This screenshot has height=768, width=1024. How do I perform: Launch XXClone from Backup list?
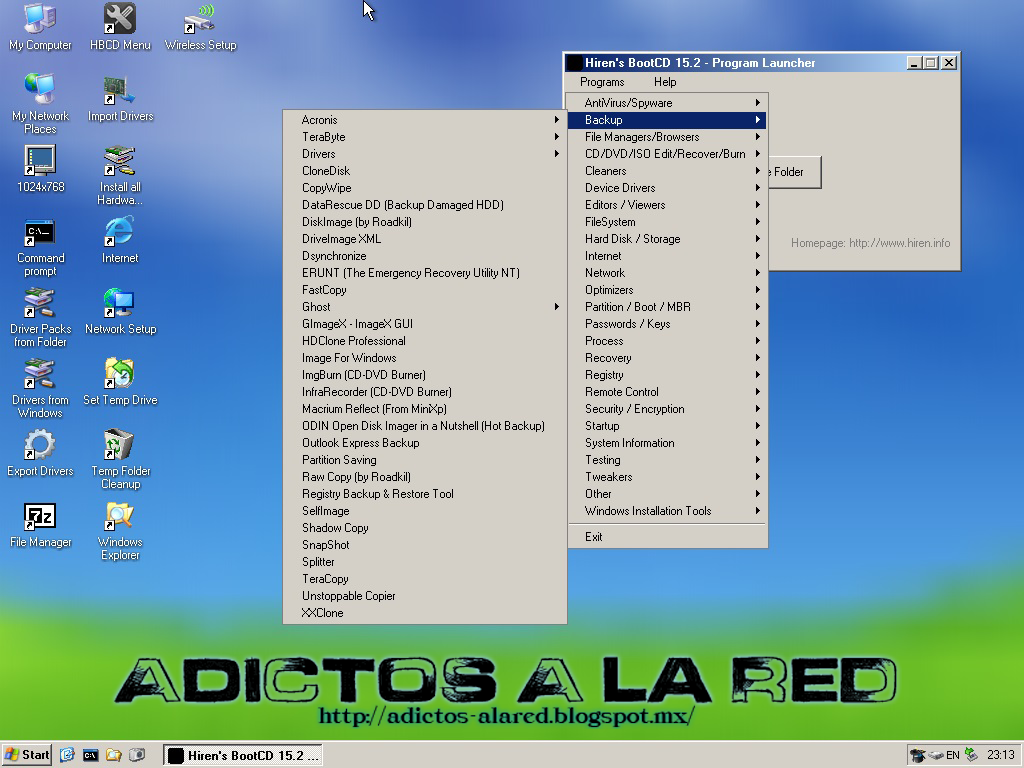[x=424, y=613]
